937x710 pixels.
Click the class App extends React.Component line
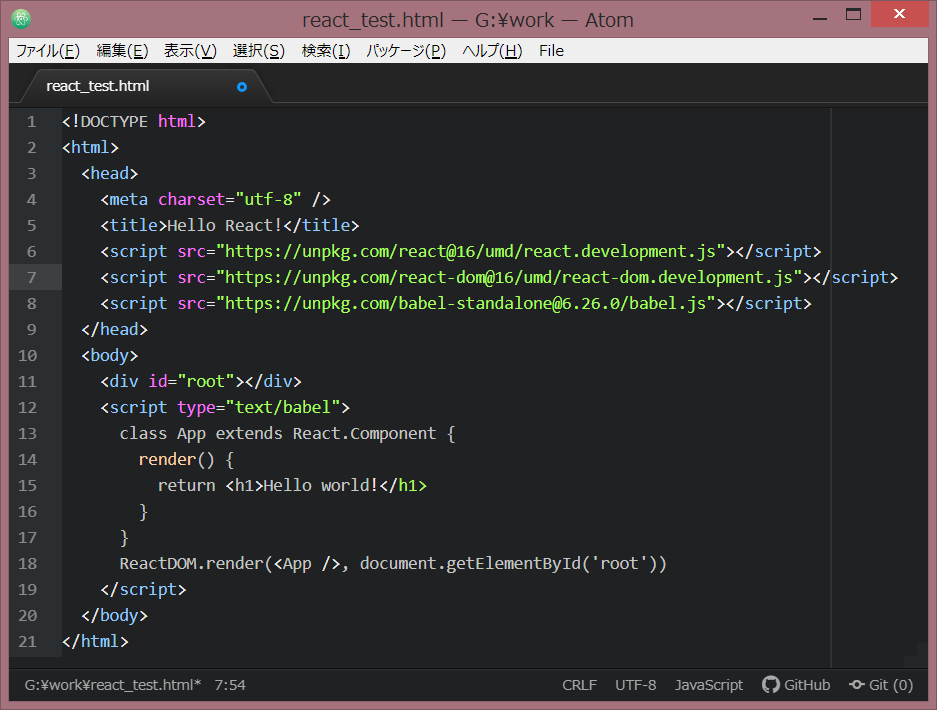coord(287,434)
